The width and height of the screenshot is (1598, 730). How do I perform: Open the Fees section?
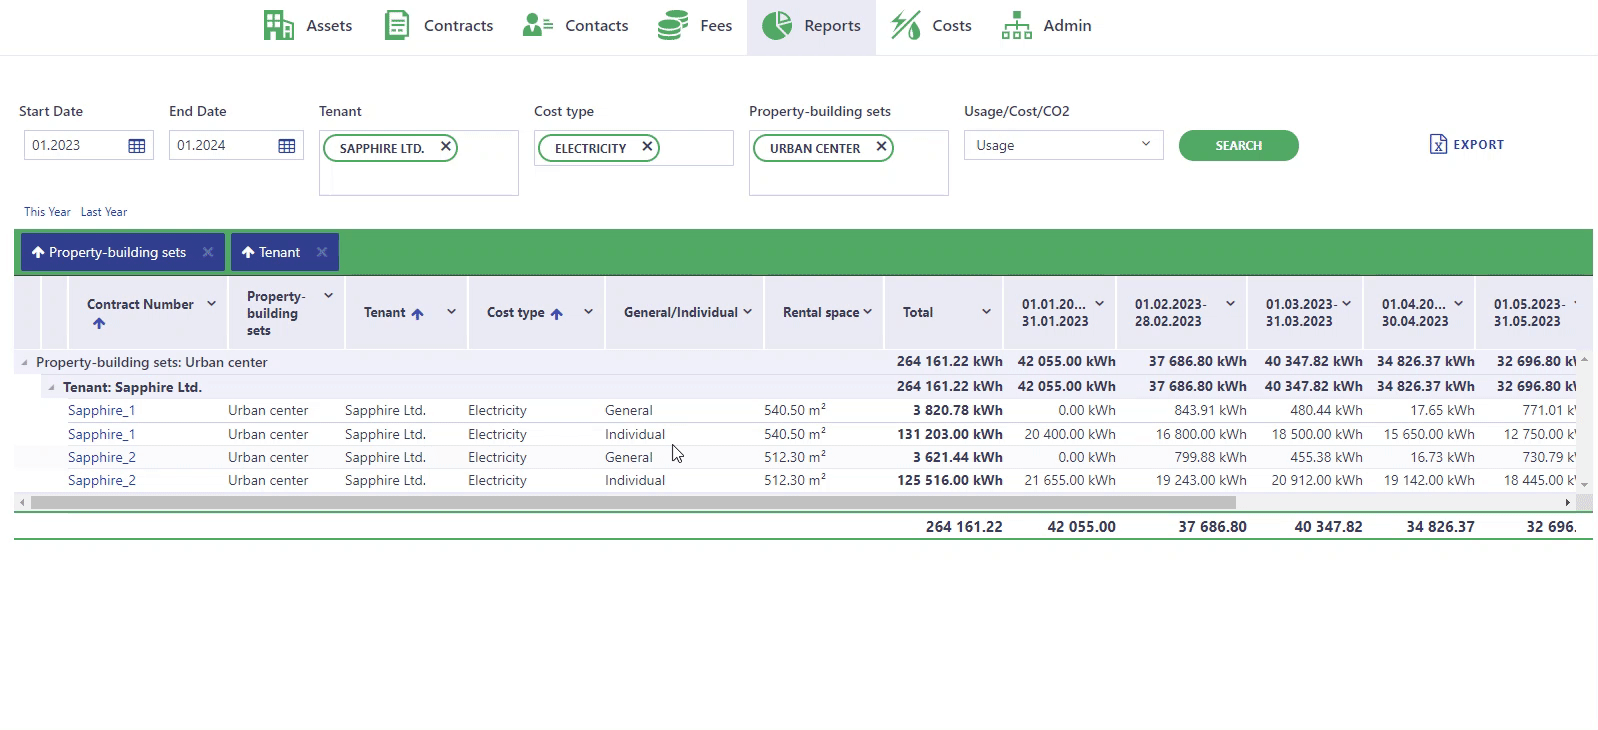[695, 26]
